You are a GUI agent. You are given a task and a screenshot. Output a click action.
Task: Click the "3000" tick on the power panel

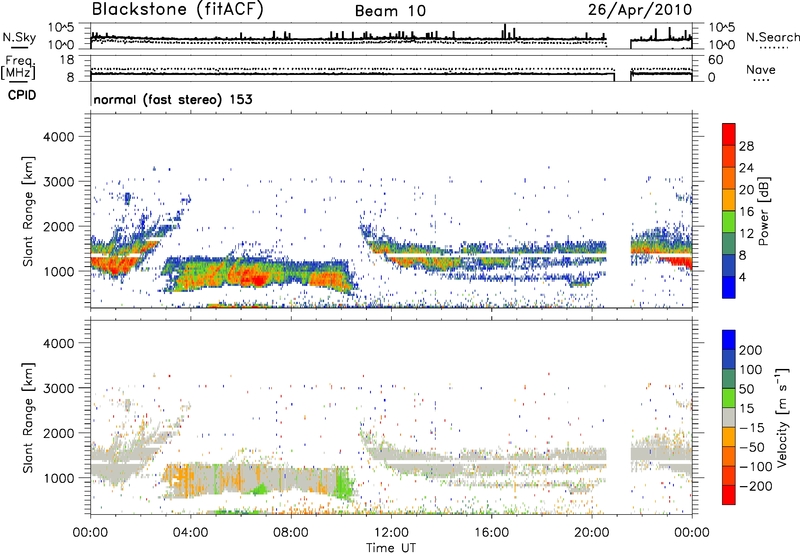click(x=58, y=182)
